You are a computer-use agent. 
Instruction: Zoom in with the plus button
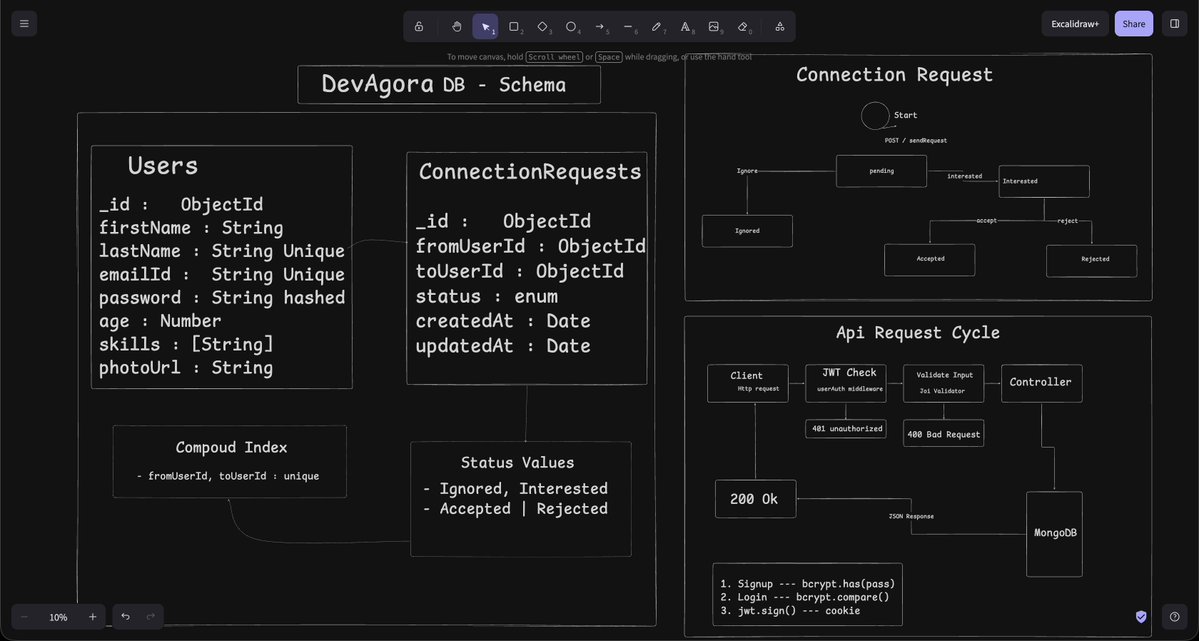pyautogui.click(x=93, y=617)
